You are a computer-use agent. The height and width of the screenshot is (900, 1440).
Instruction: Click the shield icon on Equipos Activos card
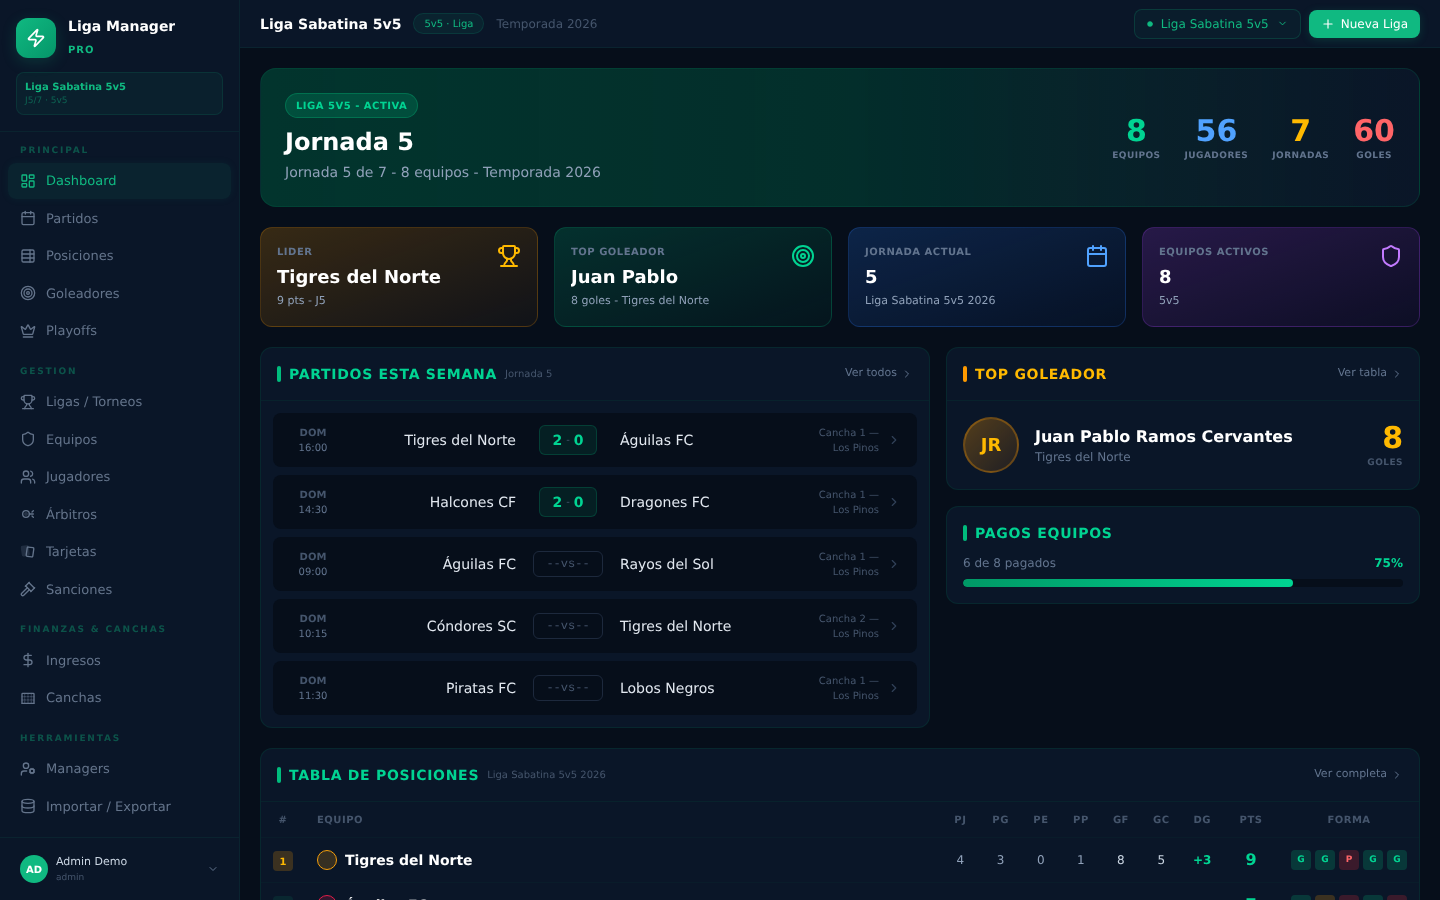[1391, 256]
